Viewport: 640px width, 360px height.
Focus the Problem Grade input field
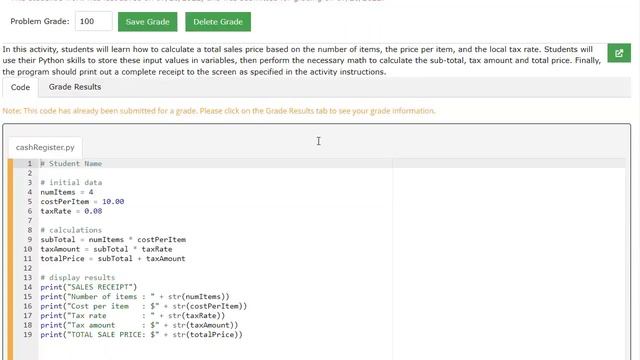93,21
